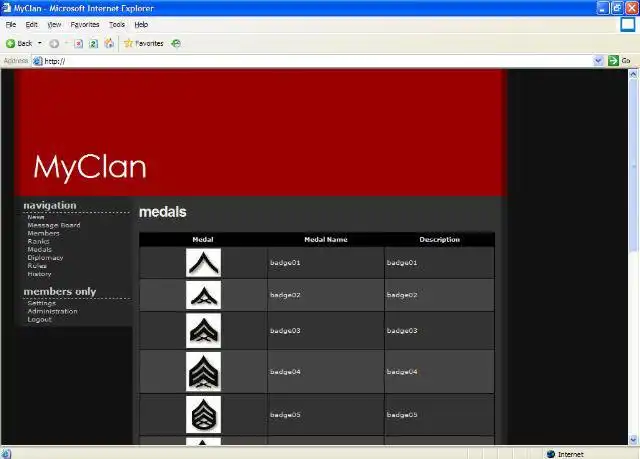Open the News navigation link
The height and width of the screenshot is (459, 640).
[36, 217]
